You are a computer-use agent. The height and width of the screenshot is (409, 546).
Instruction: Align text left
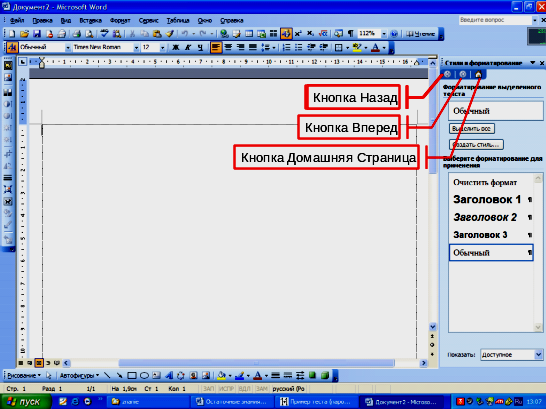[x=216, y=47]
